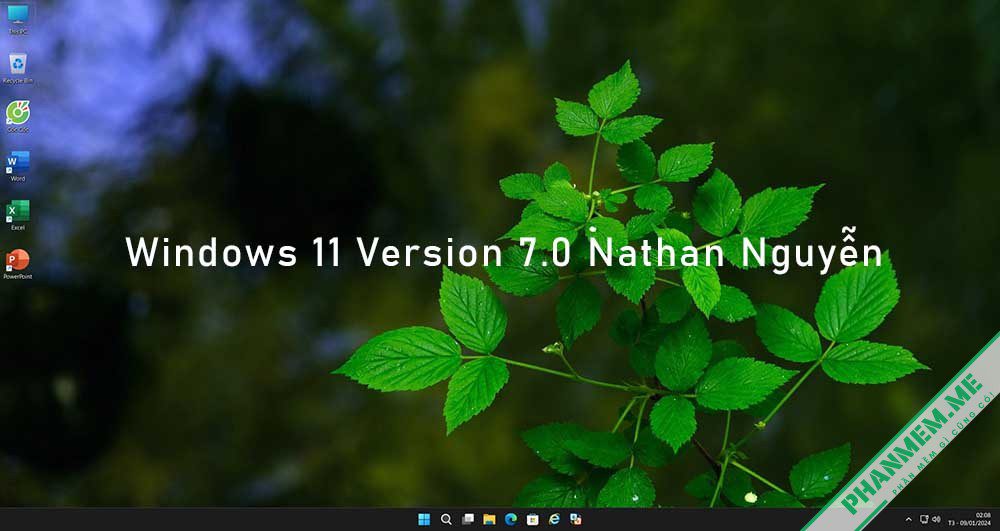Screen dimensions: 1000x531
Task: Open the volume control tray icon
Action: pyautogui.click(x=936, y=520)
